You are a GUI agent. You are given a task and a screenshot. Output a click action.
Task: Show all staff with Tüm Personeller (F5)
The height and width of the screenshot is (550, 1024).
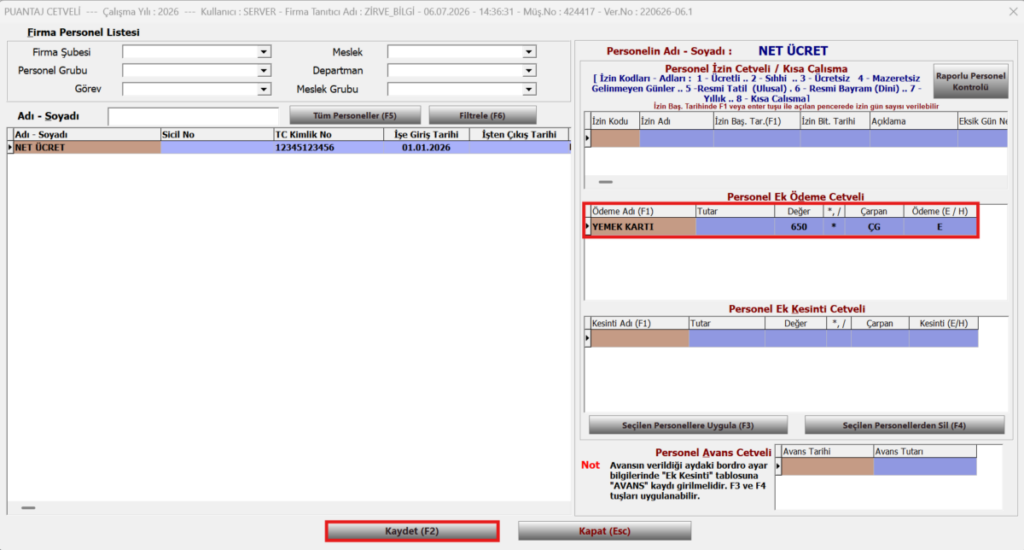coord(355,116)
